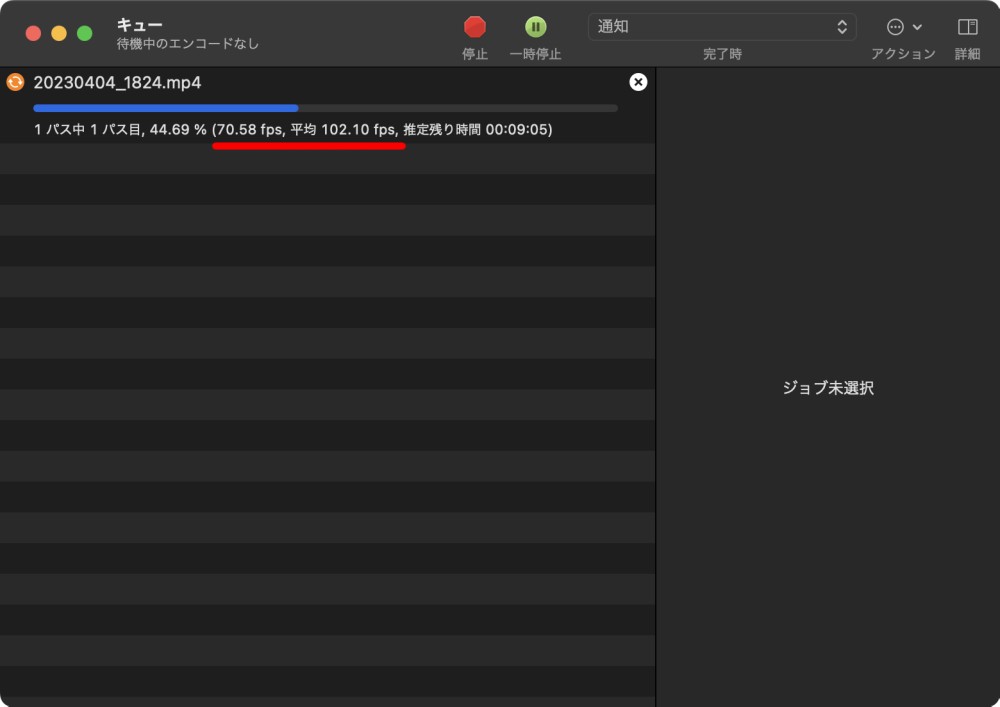The image size is (1000, 707).
Task: Click the up-down arrows on the 通知 selector
Action: coord(842,27)
